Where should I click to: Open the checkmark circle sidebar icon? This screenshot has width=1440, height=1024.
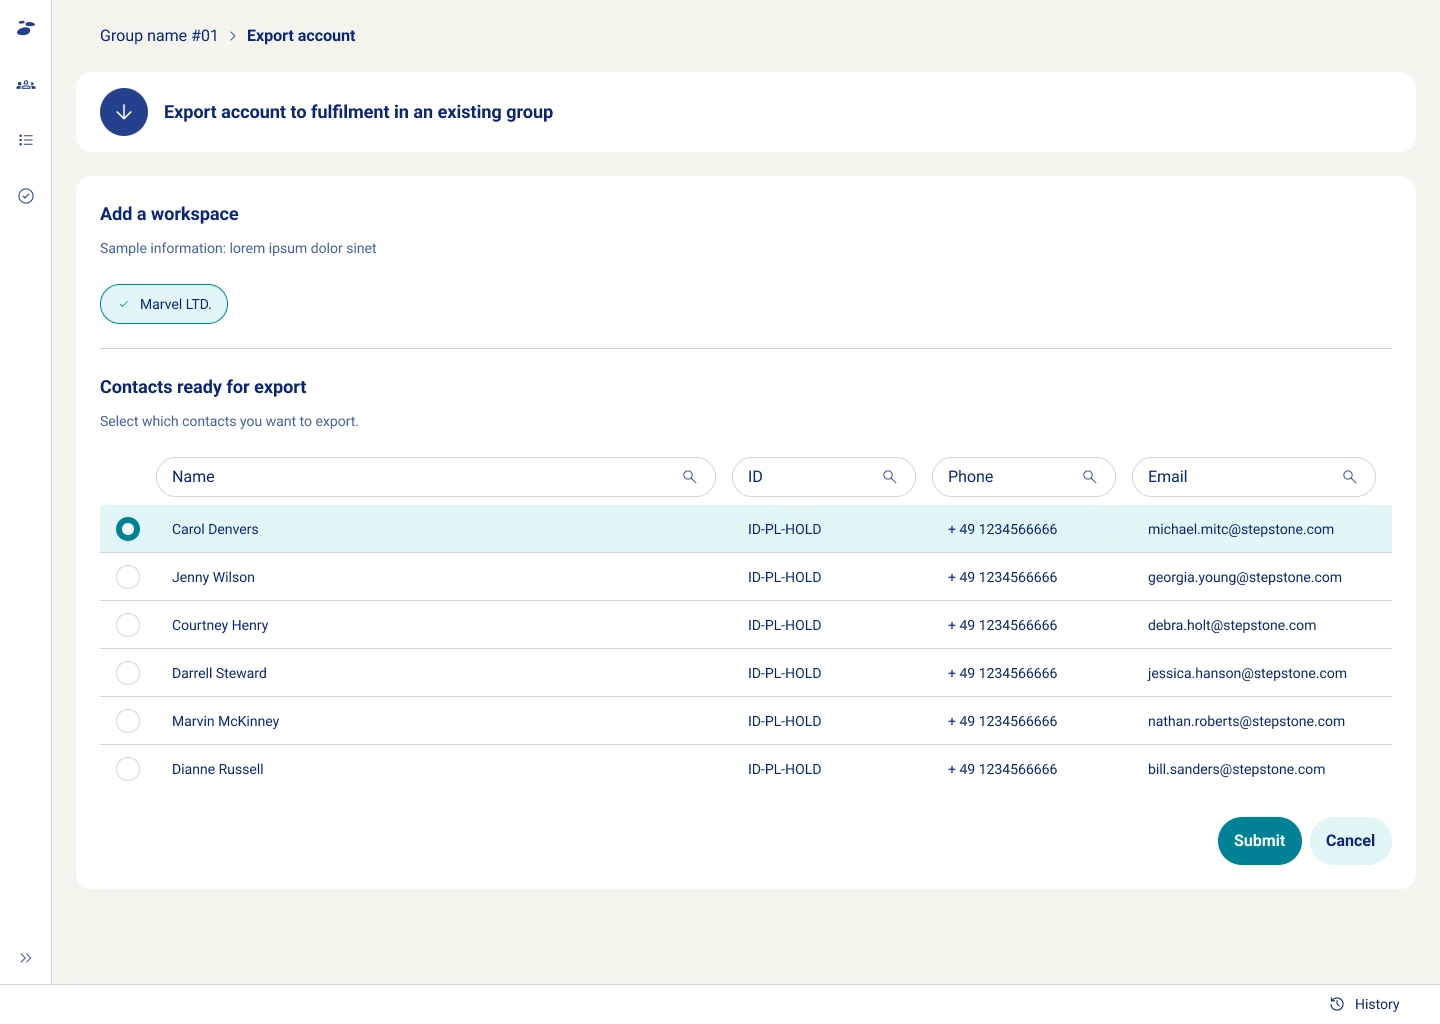[x=26, y=196]
